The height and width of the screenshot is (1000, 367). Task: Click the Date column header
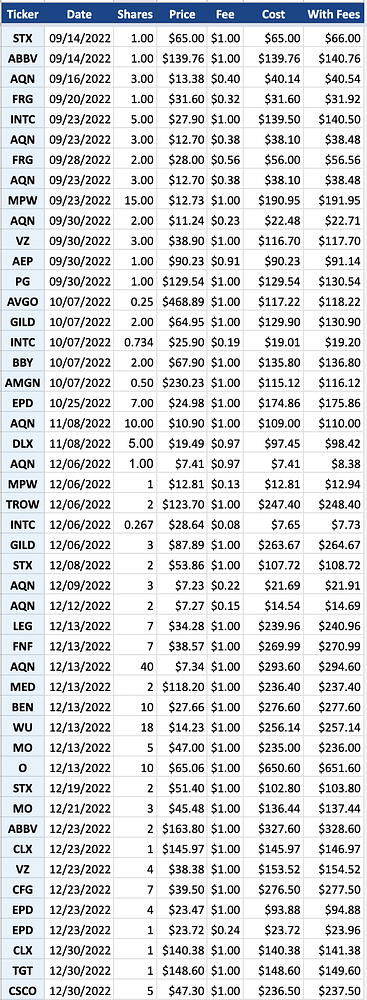pyautogui.click(x=79, y=13)
